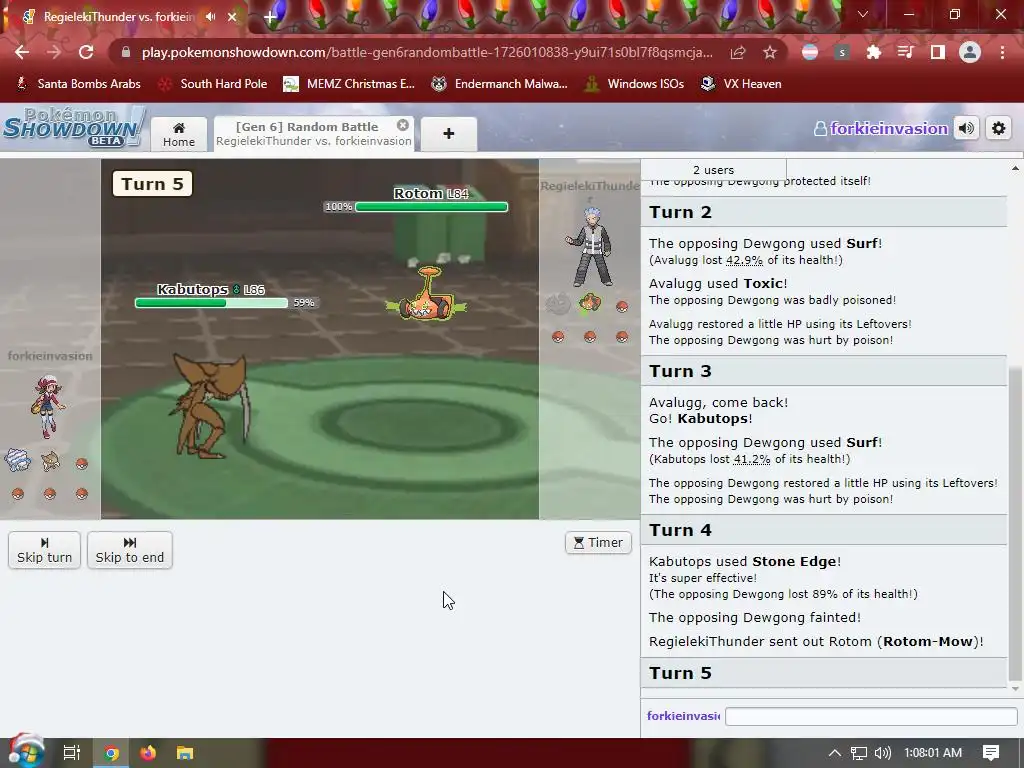
Task: Click Skip turn button
Action: point(44,550)
